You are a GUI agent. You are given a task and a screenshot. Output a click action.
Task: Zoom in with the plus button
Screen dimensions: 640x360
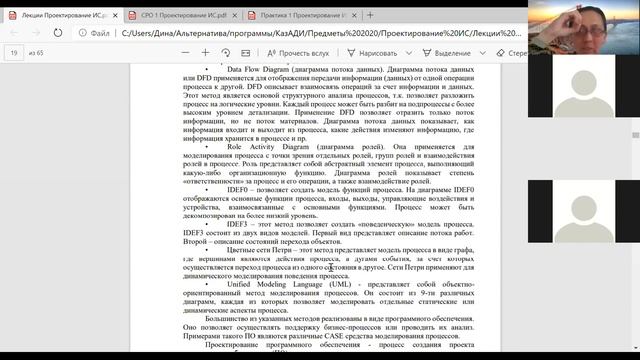click(x=205, y=53)
